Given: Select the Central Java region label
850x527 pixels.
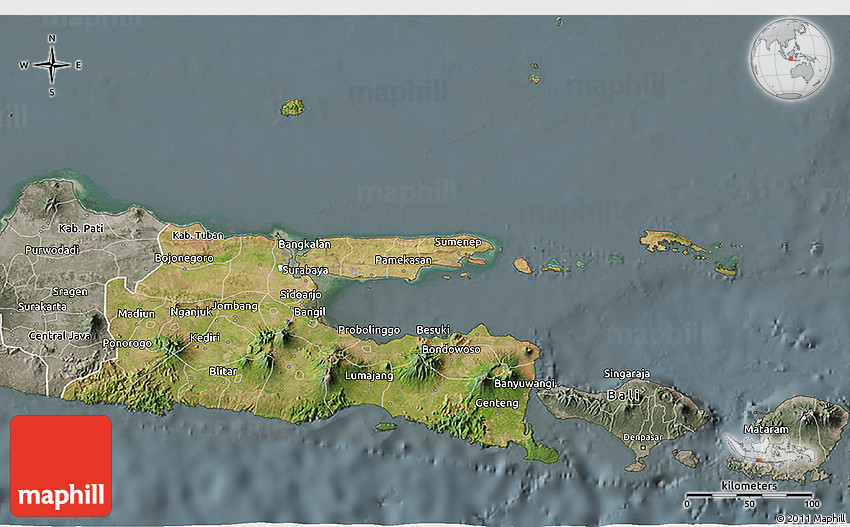Looking at the screenshot, I should pos(60,336).
